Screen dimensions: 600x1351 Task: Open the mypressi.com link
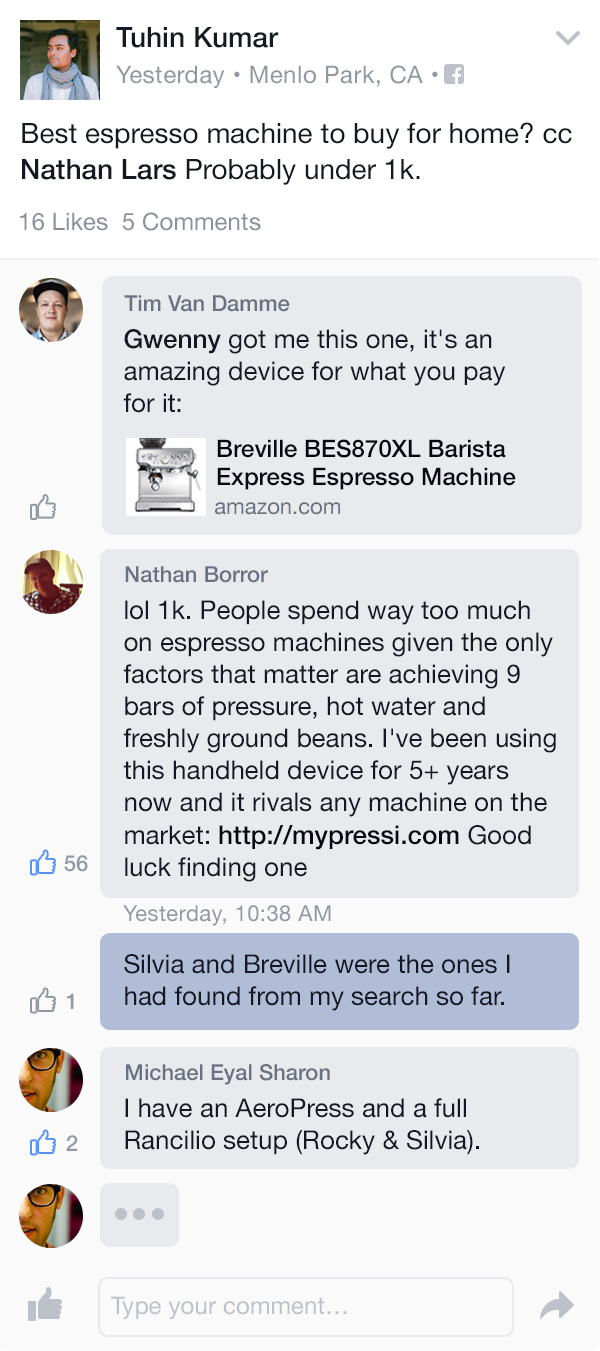tap(339, 835)
